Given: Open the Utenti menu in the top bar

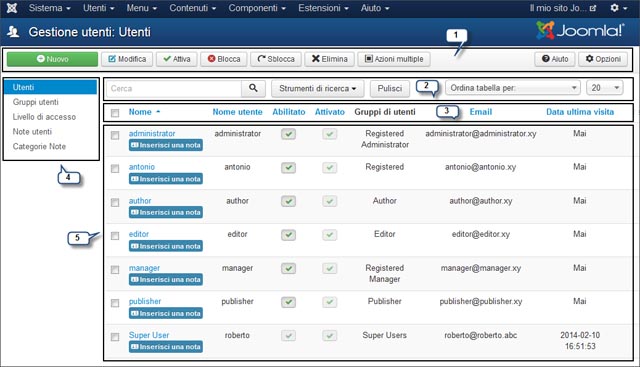Looking at the screenshot, I should 98,8.
